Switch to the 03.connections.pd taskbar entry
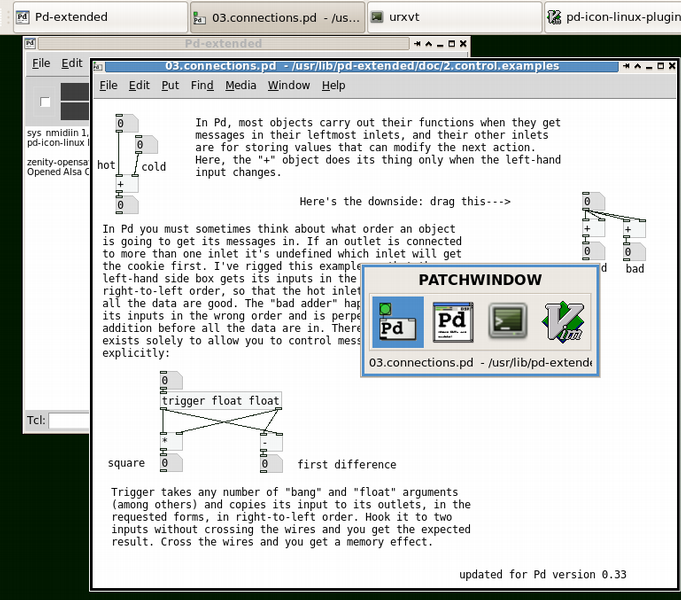 coord(278,17)
